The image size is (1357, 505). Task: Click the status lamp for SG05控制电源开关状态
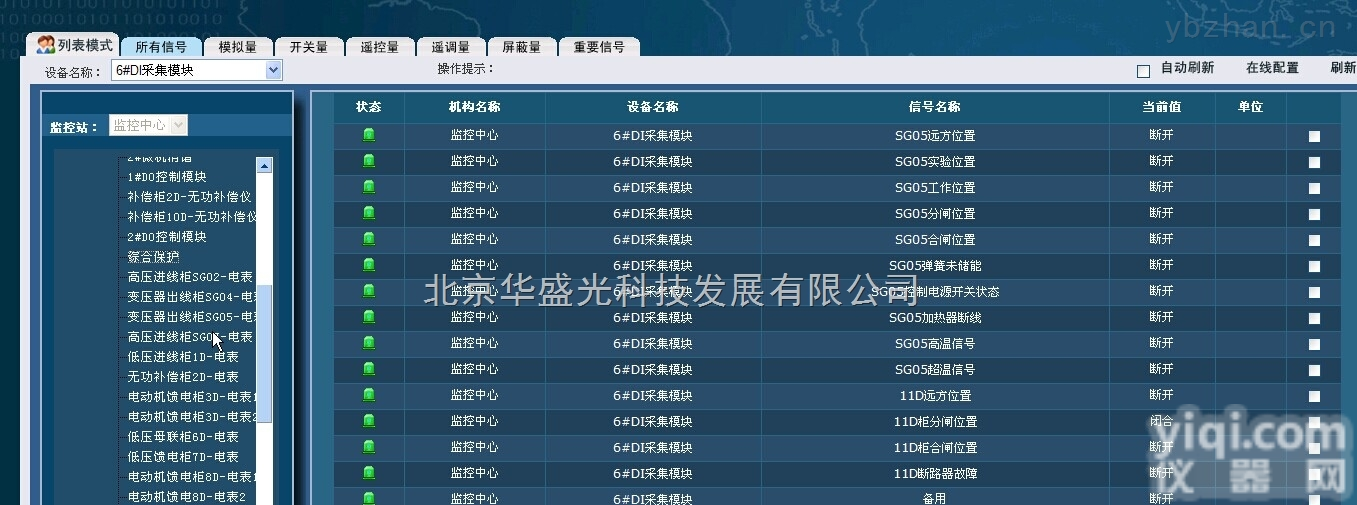click(369, 291)
